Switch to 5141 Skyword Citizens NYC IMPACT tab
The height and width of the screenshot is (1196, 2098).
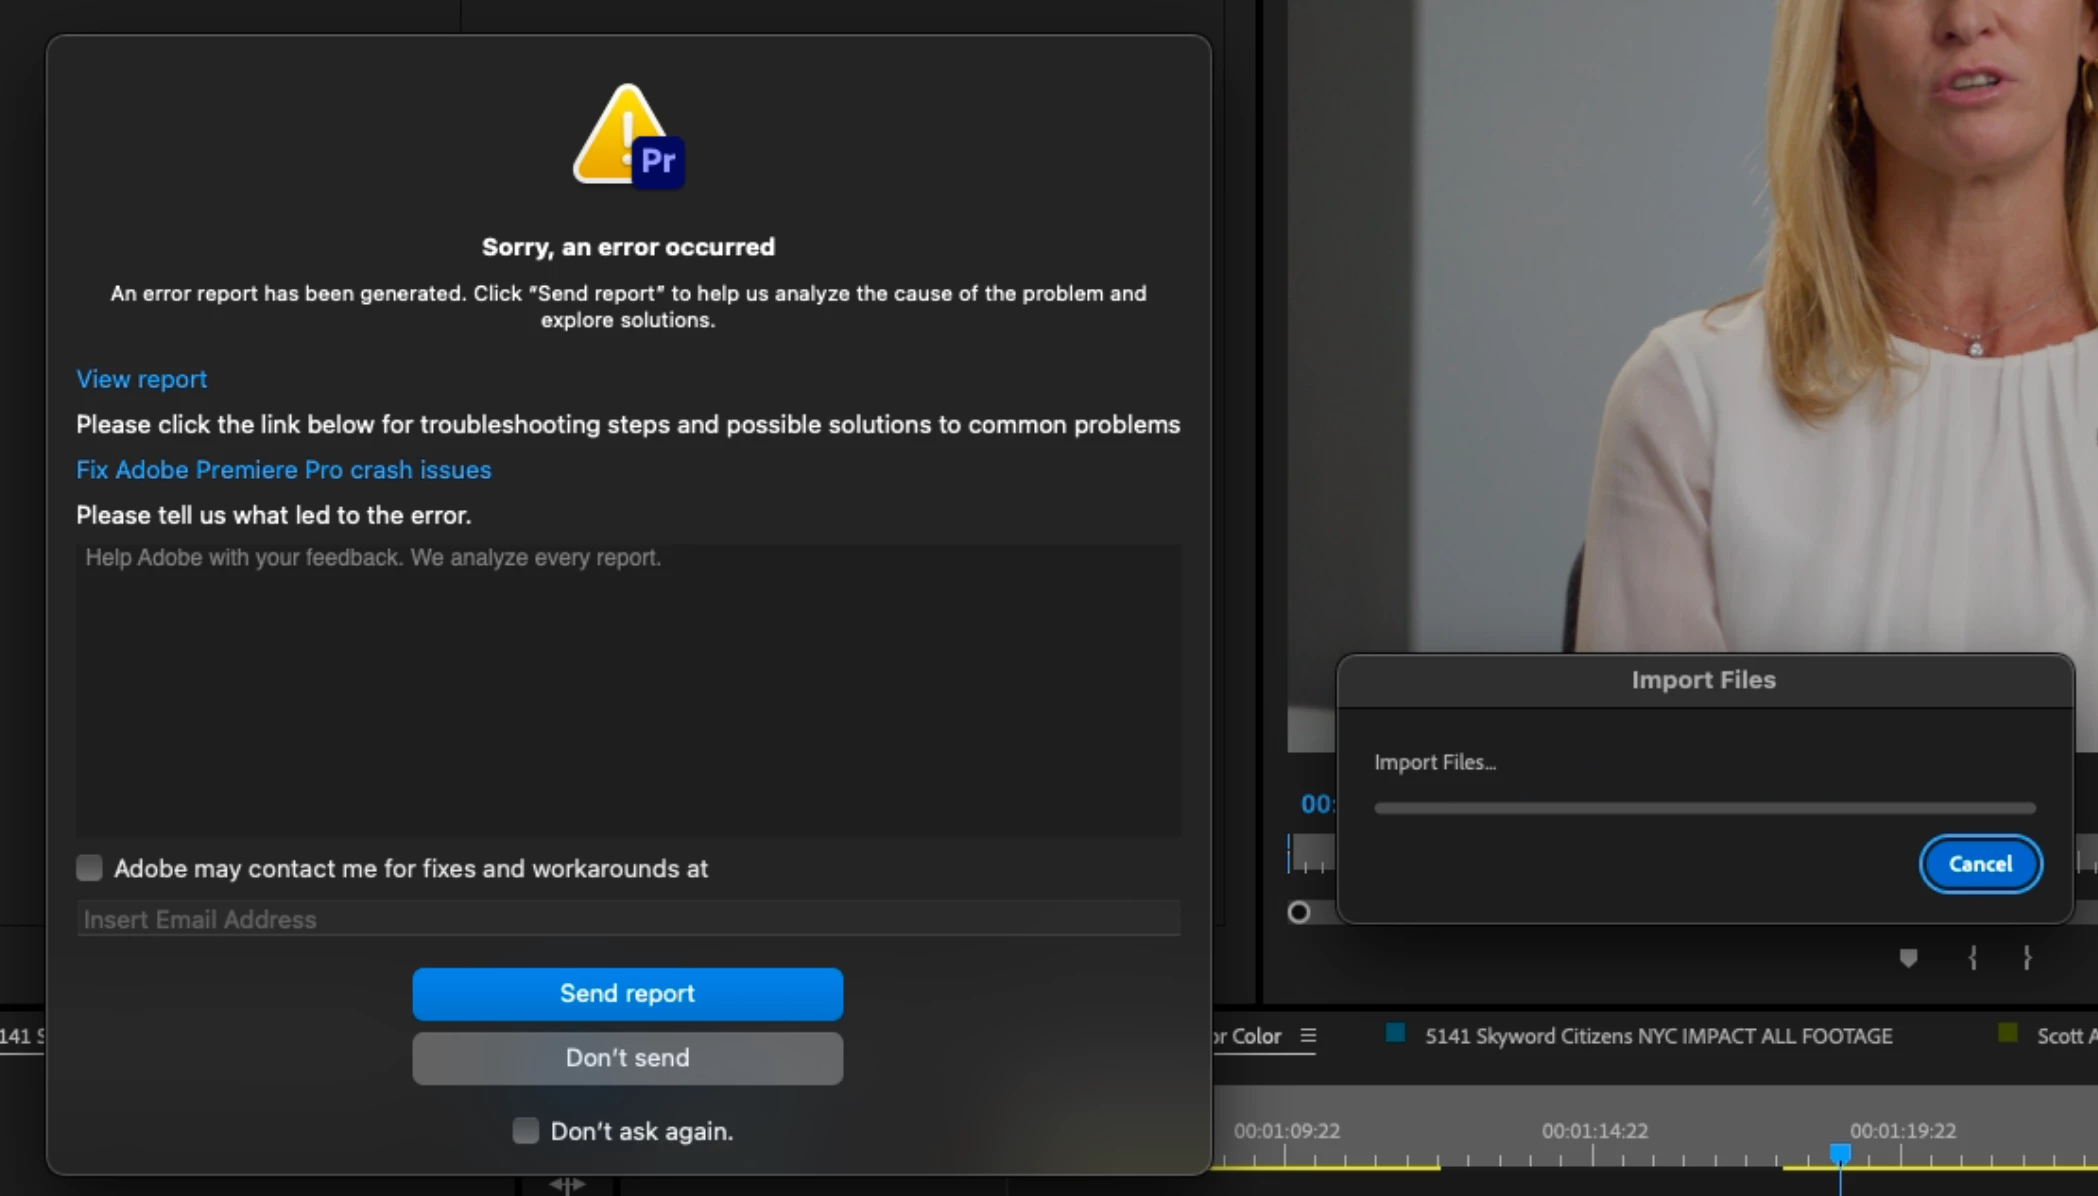click(1658, 1036)
